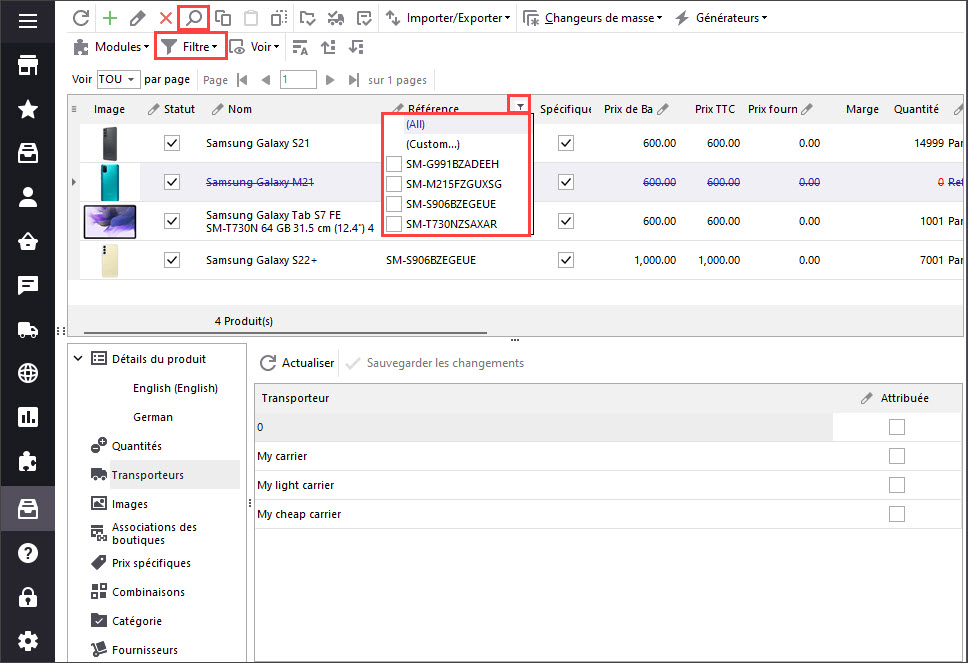This screenshot has height=663, width=968.
Task: Open the Modules dropdown
Action: 111,47
